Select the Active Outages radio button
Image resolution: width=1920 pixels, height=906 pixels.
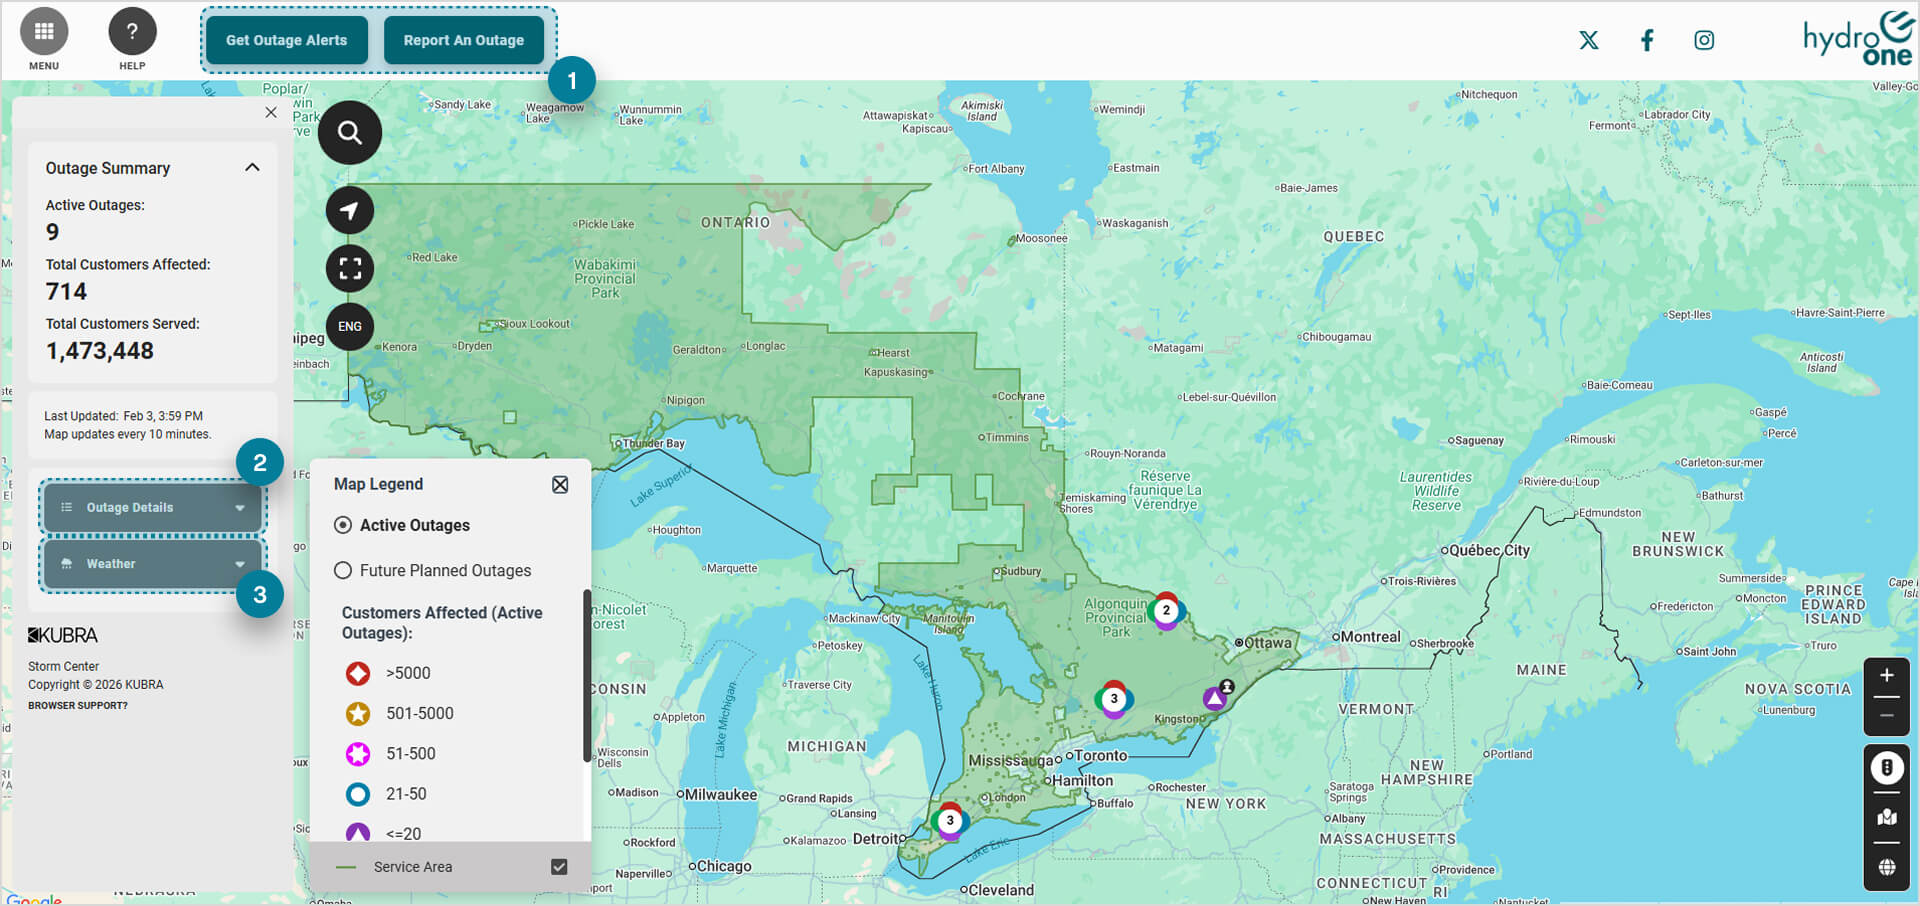tap(343, 524)
